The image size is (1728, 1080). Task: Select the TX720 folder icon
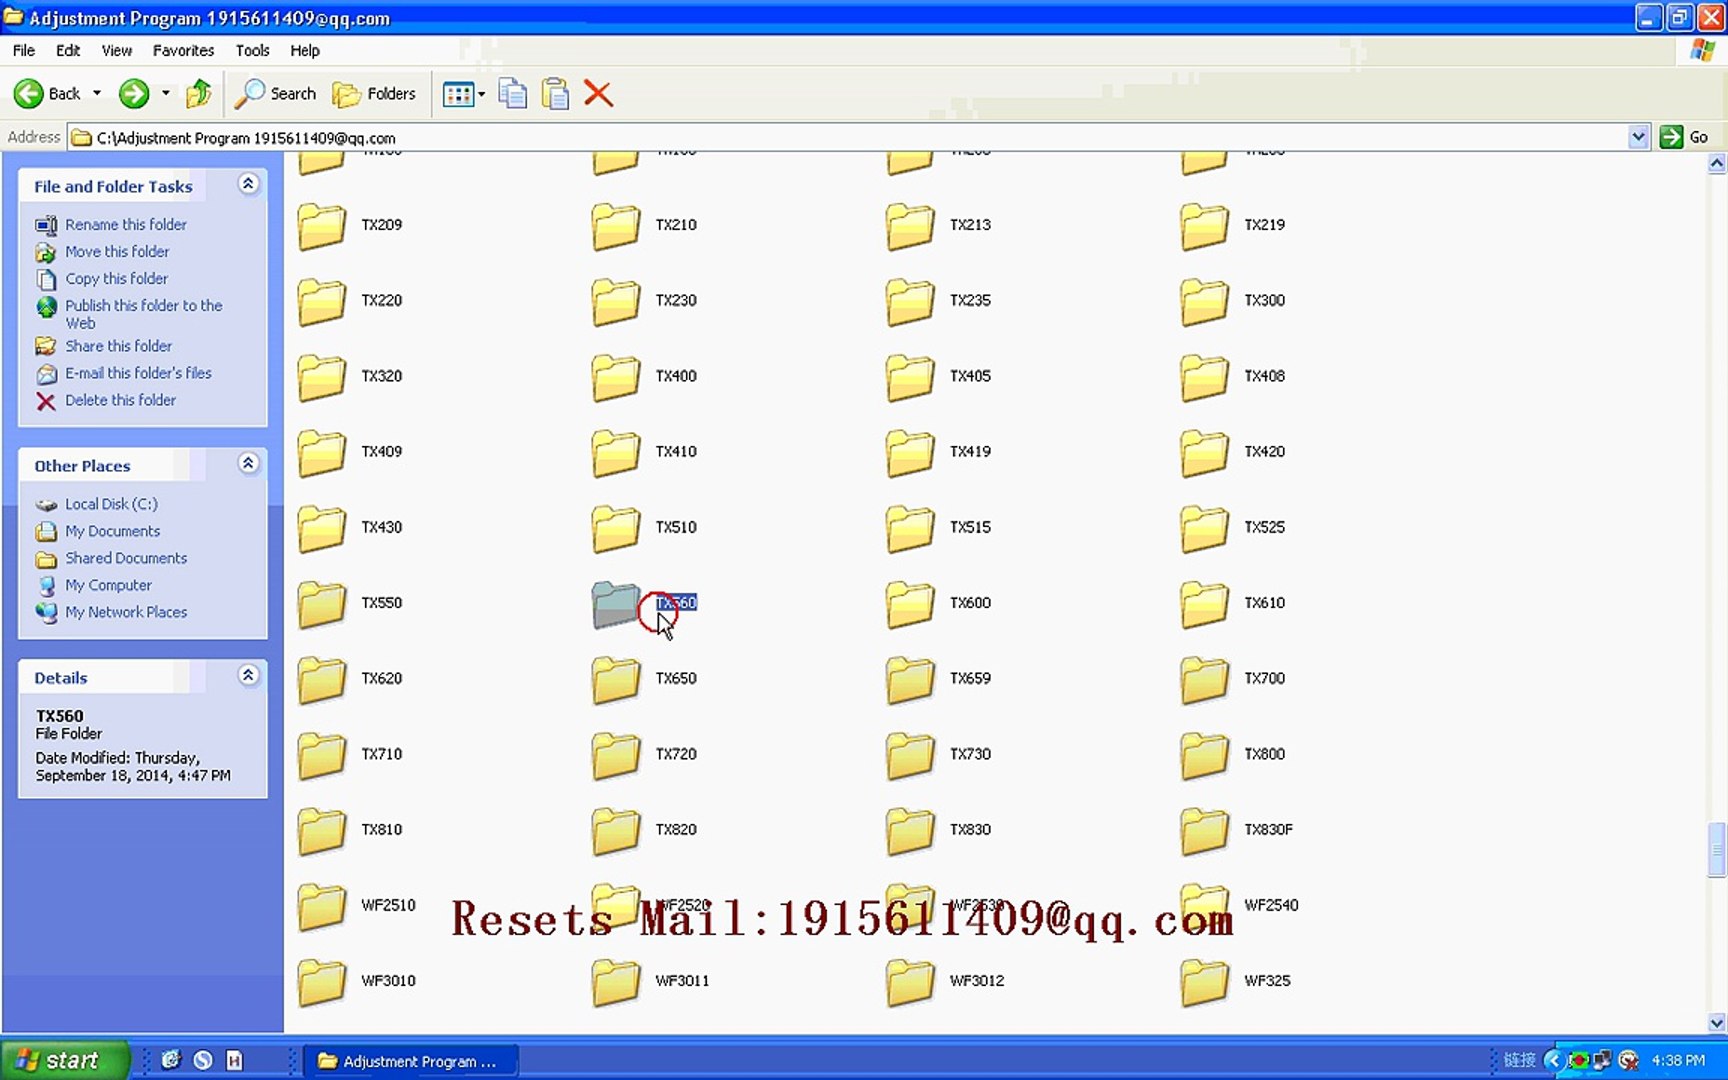coord(616,755)
